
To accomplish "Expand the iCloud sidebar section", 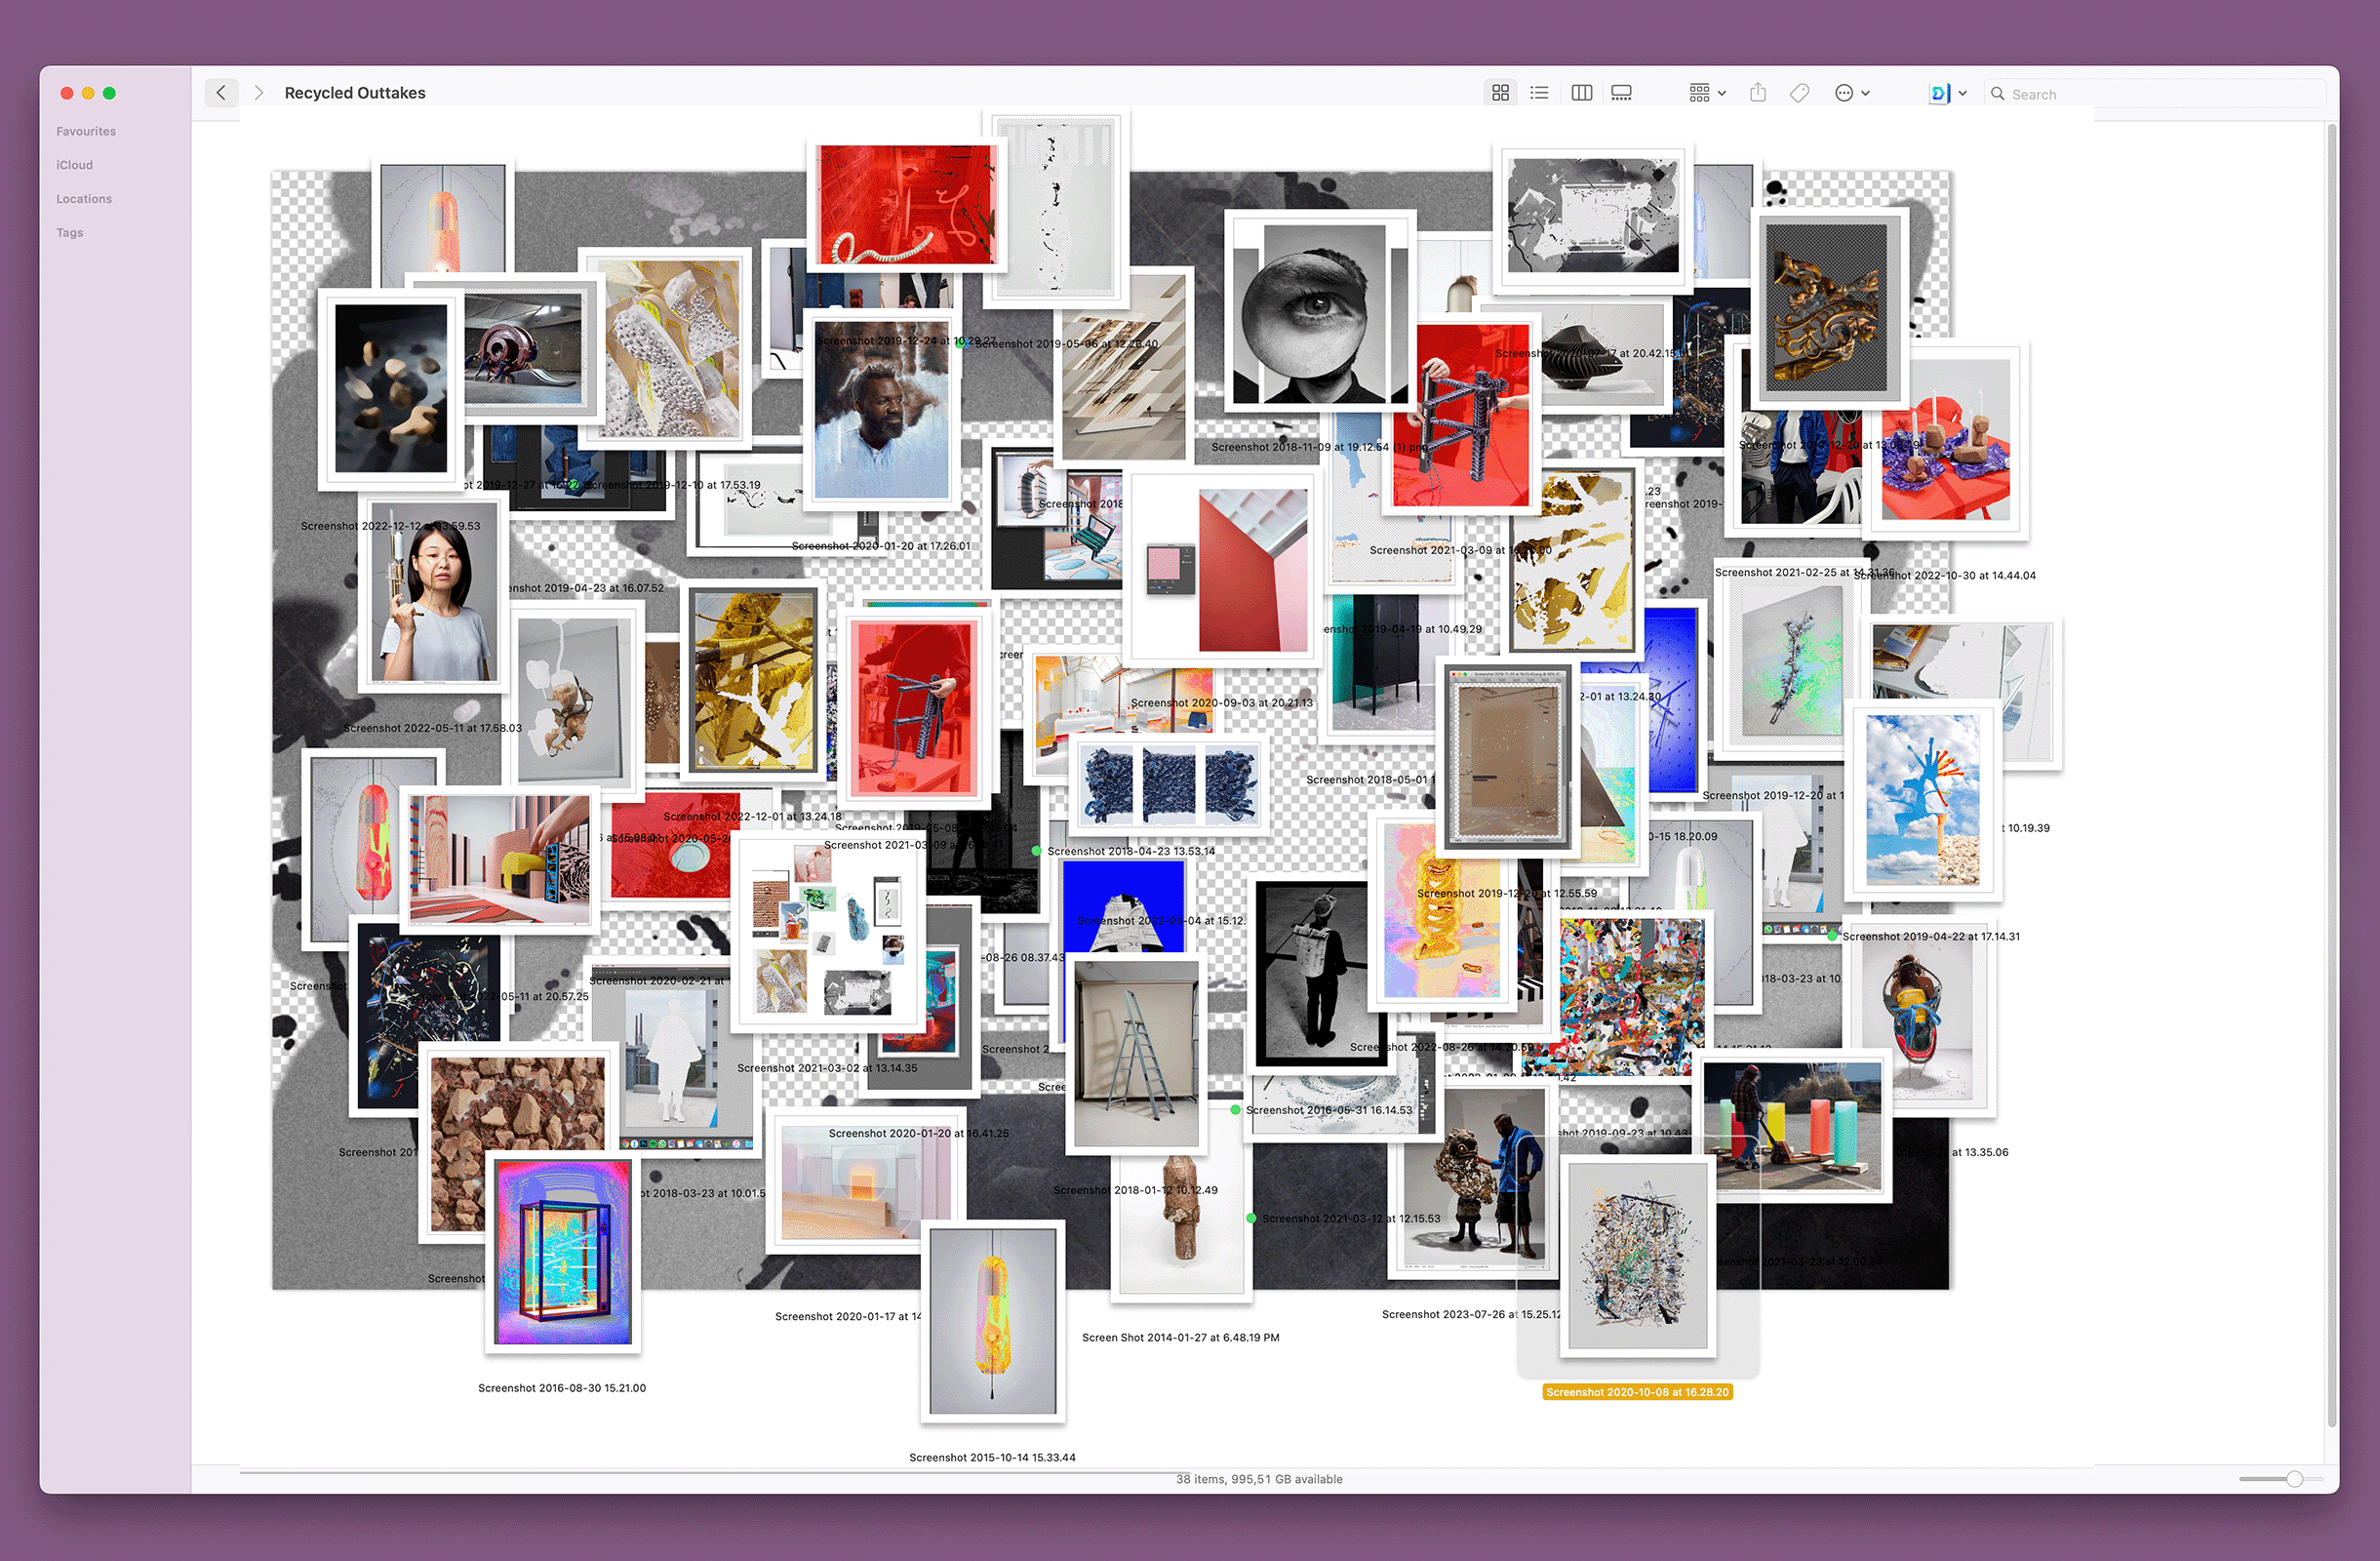I will pos(74,165).
